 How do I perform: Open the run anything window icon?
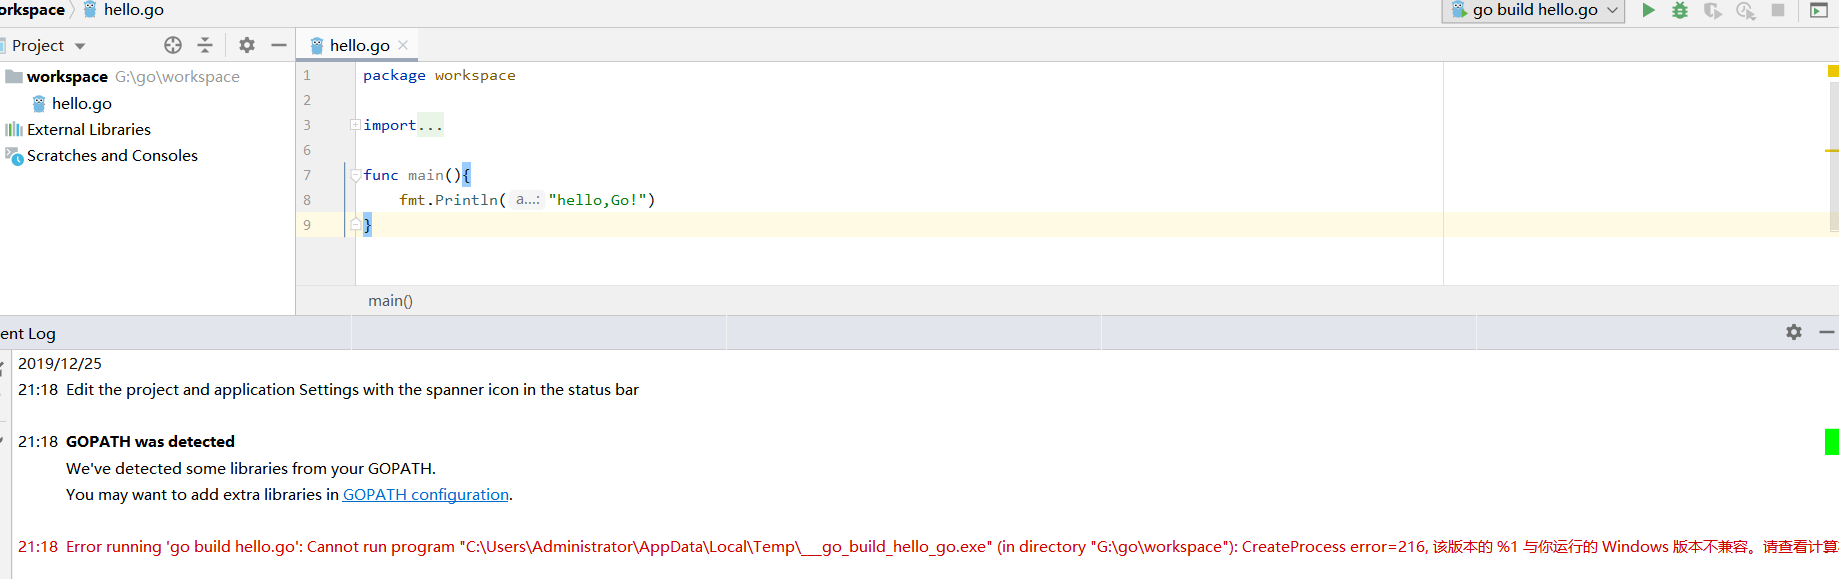1819,10
